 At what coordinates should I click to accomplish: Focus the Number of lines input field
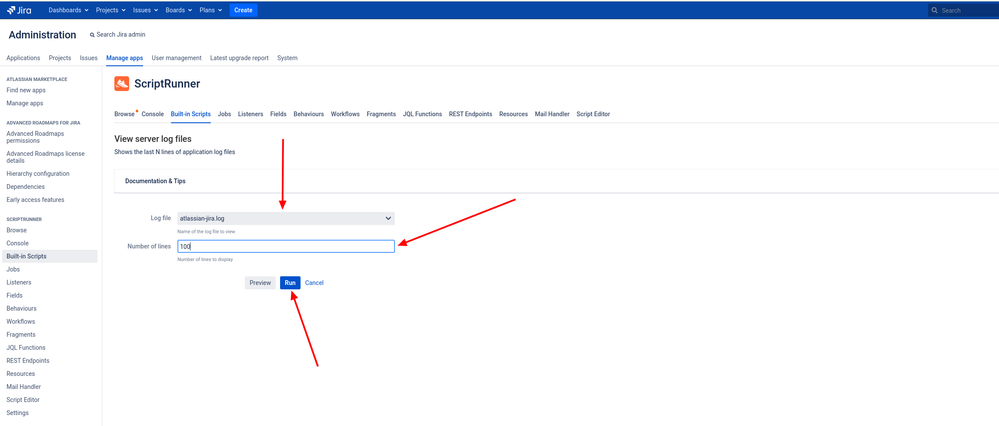pos(286,246)
